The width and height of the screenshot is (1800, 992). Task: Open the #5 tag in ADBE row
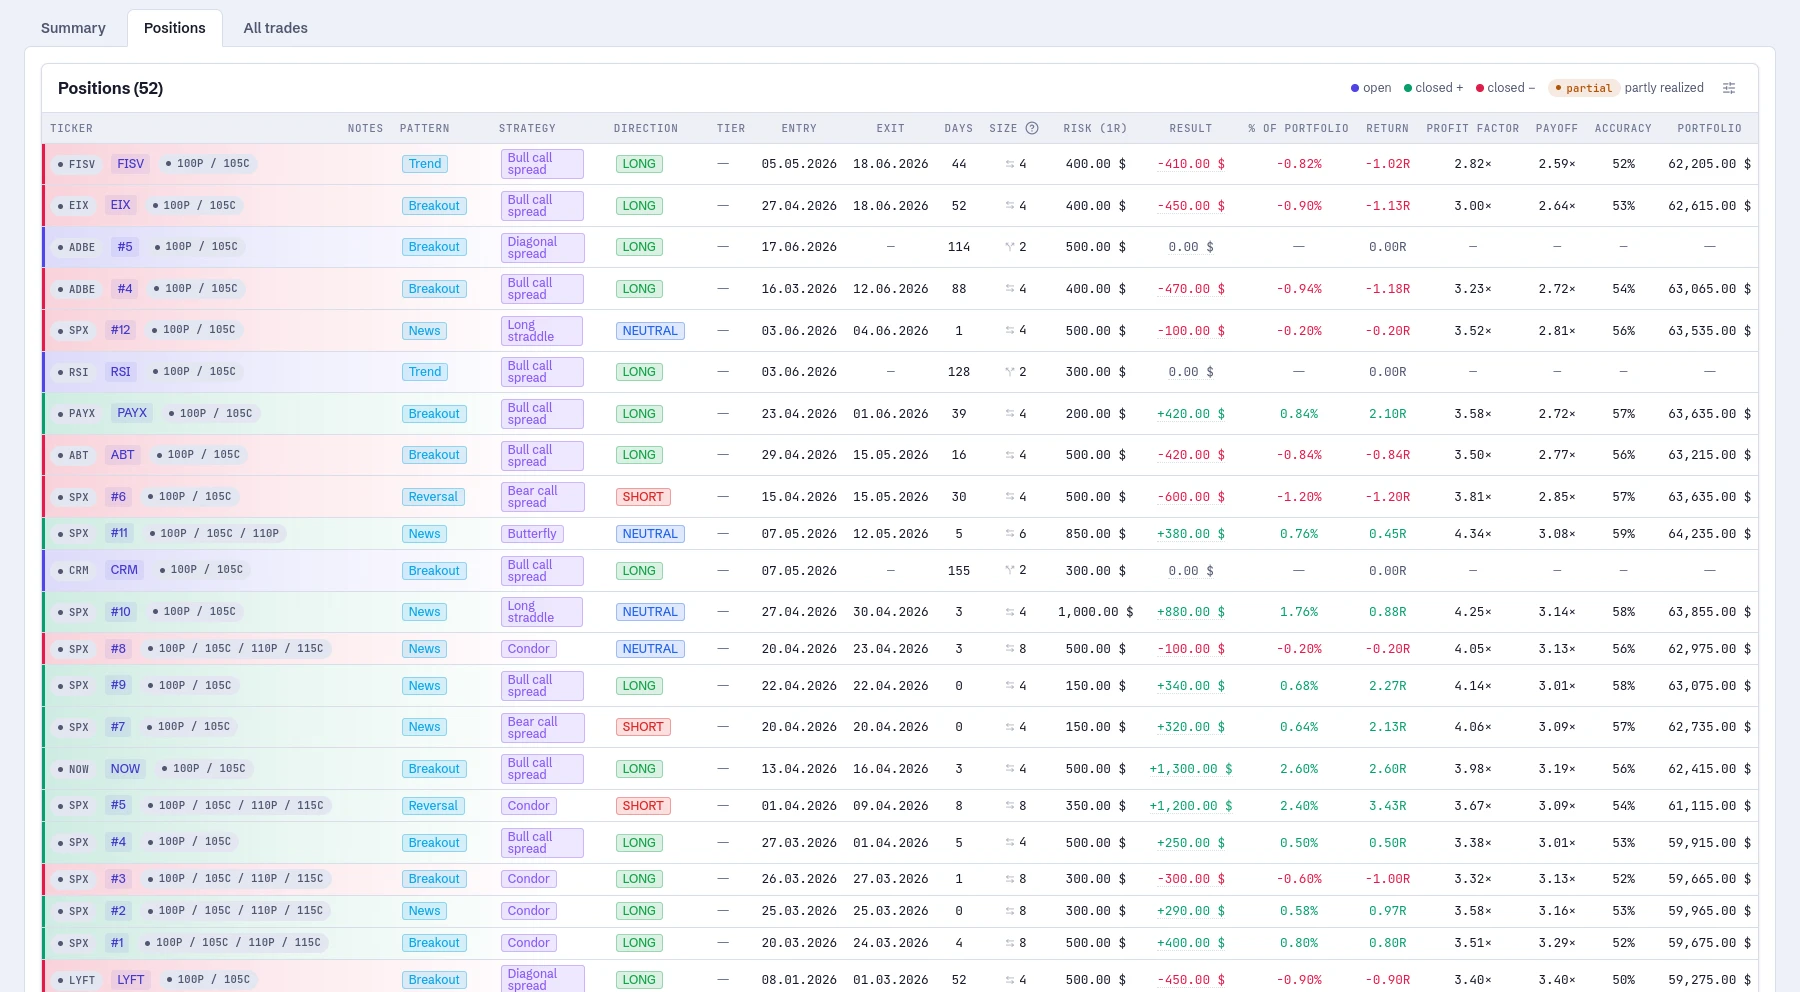coord(125,247)
